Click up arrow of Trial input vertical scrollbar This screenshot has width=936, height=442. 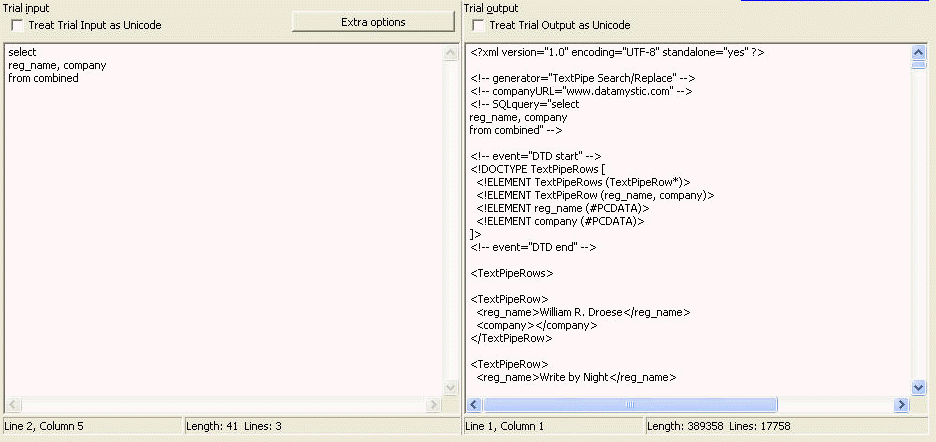point(449,53)
